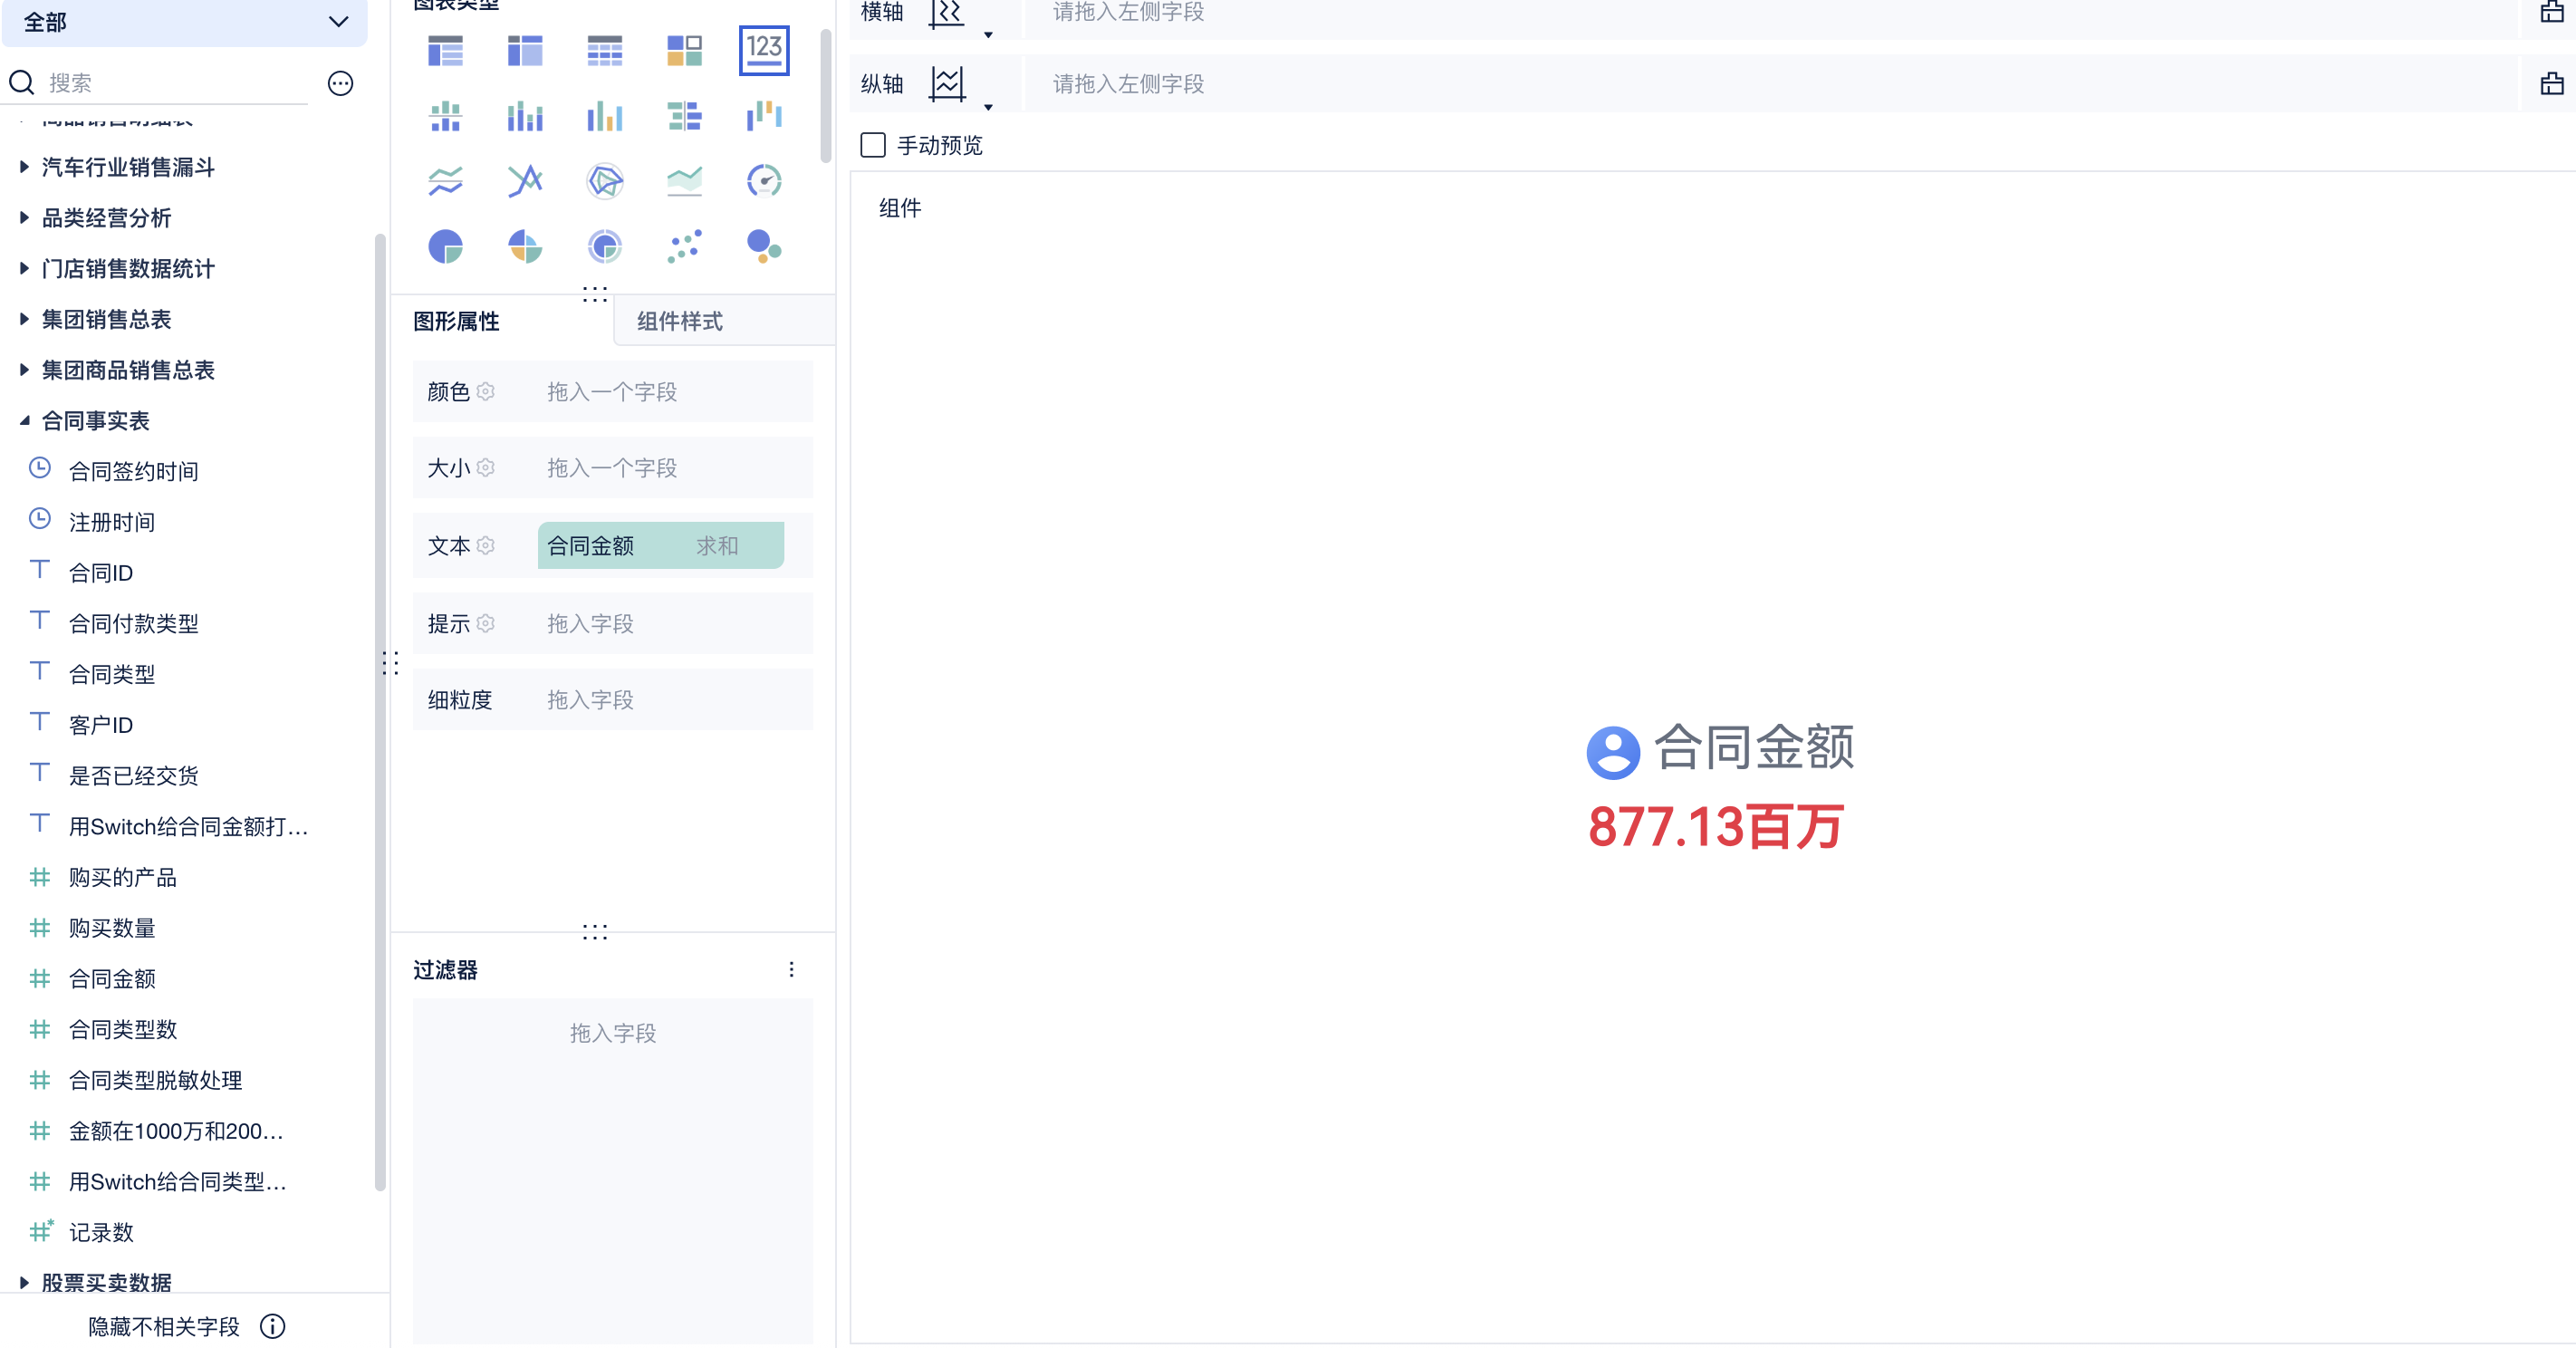The height and width of the screenshot is (1348, 2576).
Task: Choose the pie chart type icon
Action: (445, 246)
